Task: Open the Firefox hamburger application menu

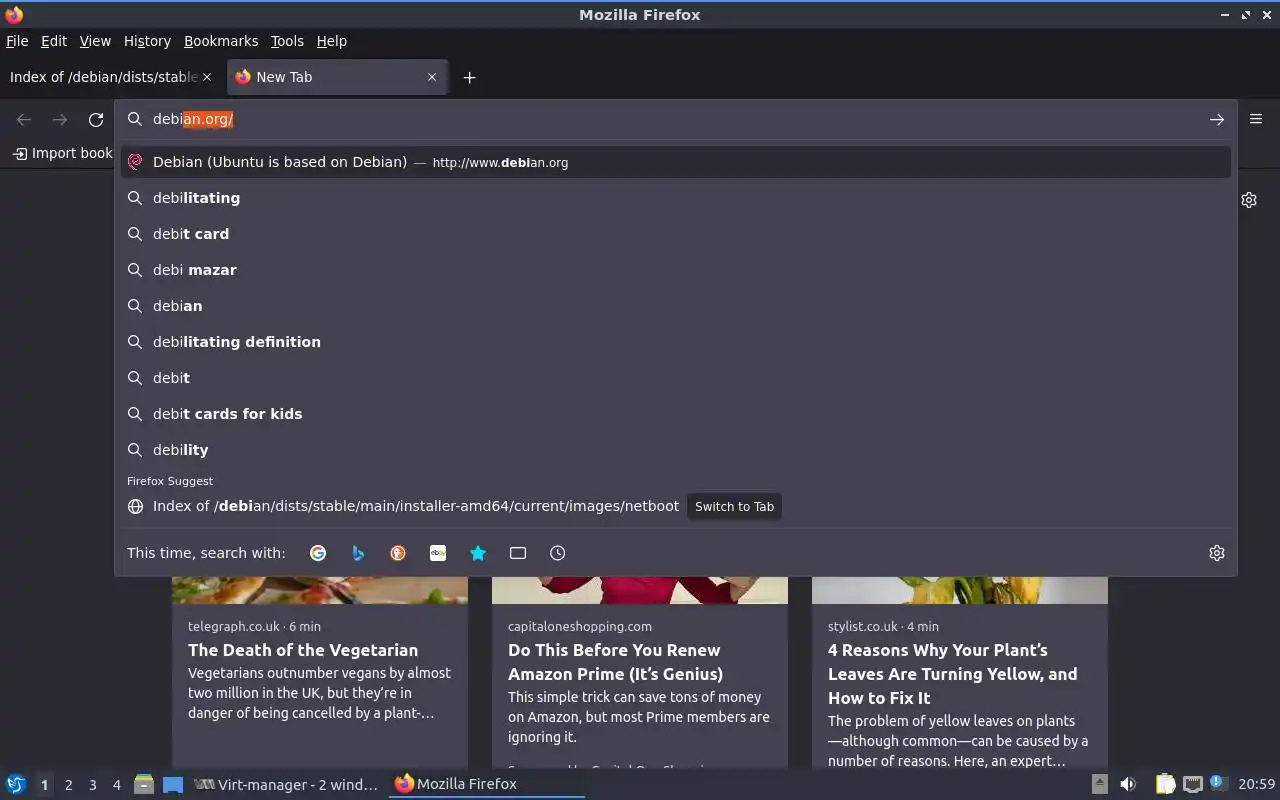Action: coord(1256,119)
